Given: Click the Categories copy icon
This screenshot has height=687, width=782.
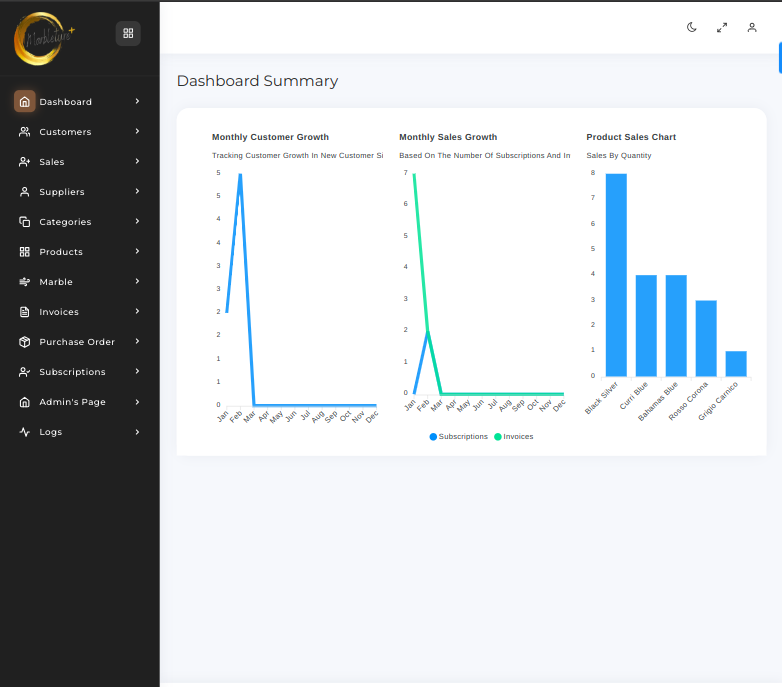Looking at the screenshot, I should pos(24,221).
